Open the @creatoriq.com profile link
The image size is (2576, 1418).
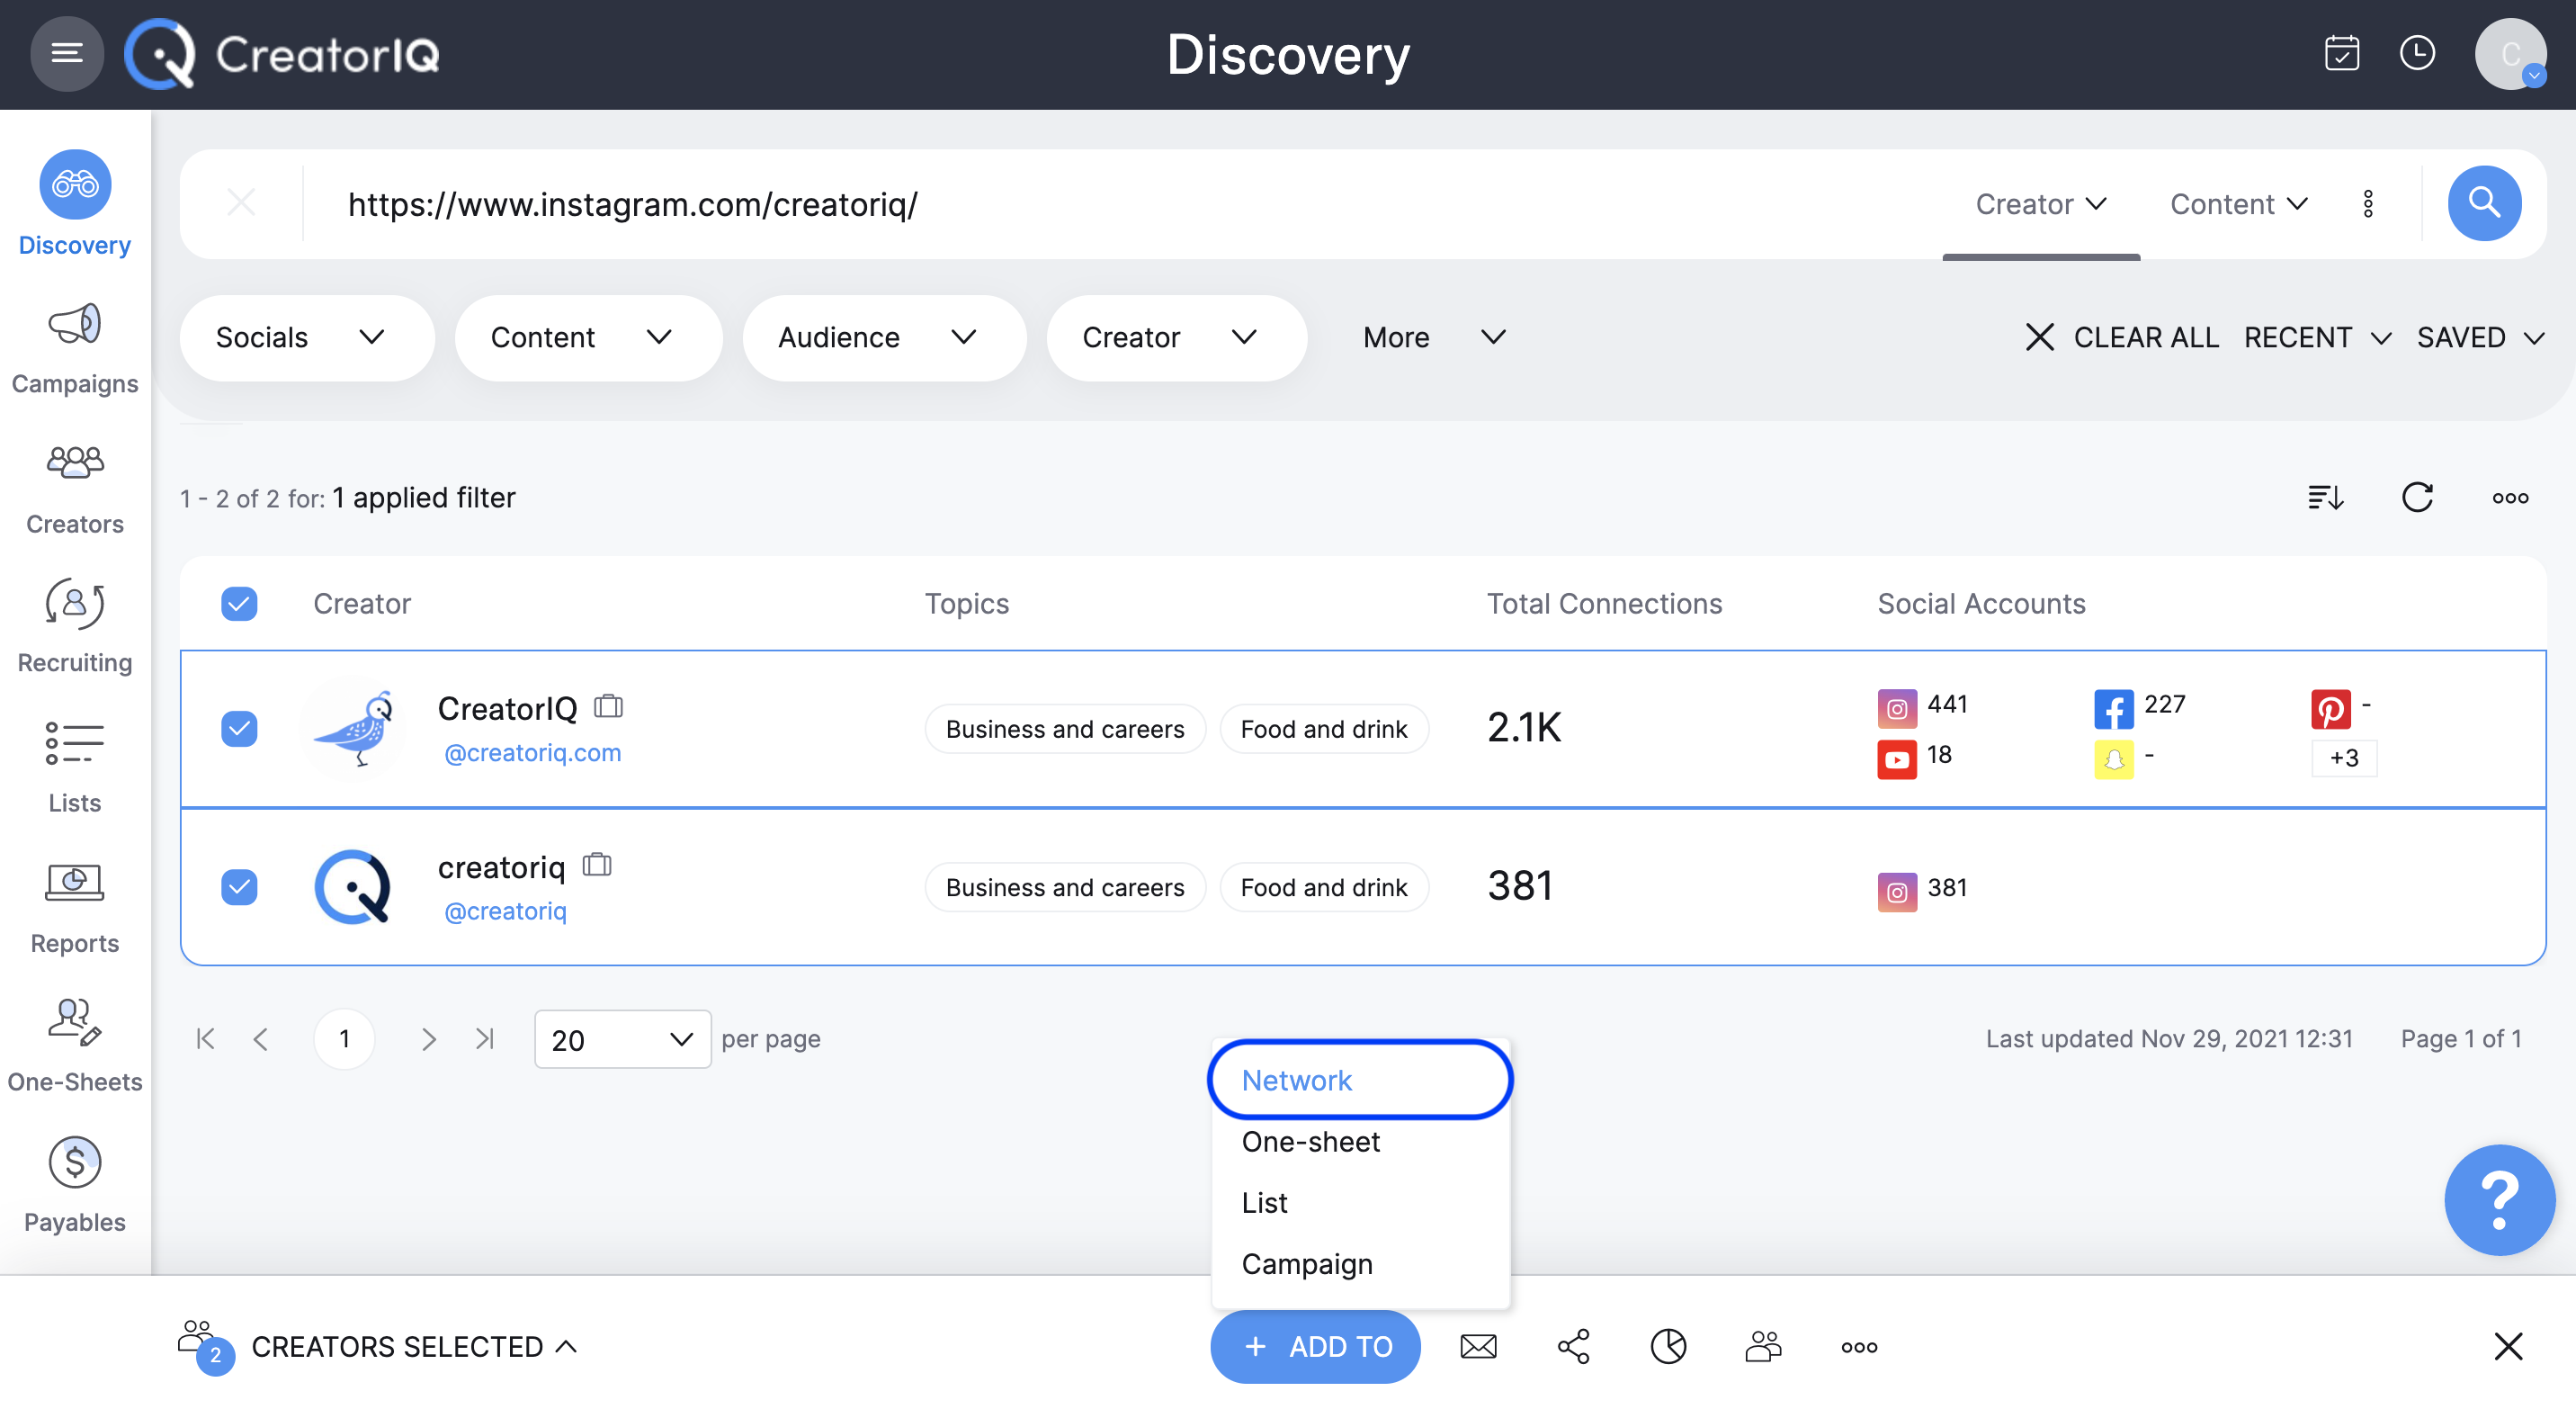click(x=532, y=752)
